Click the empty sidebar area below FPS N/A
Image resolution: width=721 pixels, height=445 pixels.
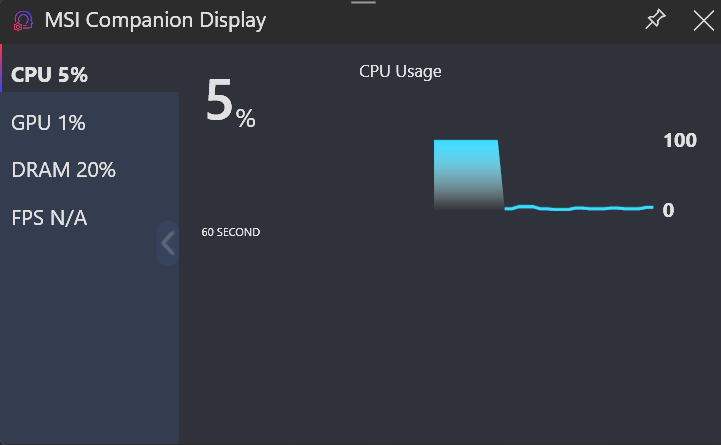click(x=88, y=340)
